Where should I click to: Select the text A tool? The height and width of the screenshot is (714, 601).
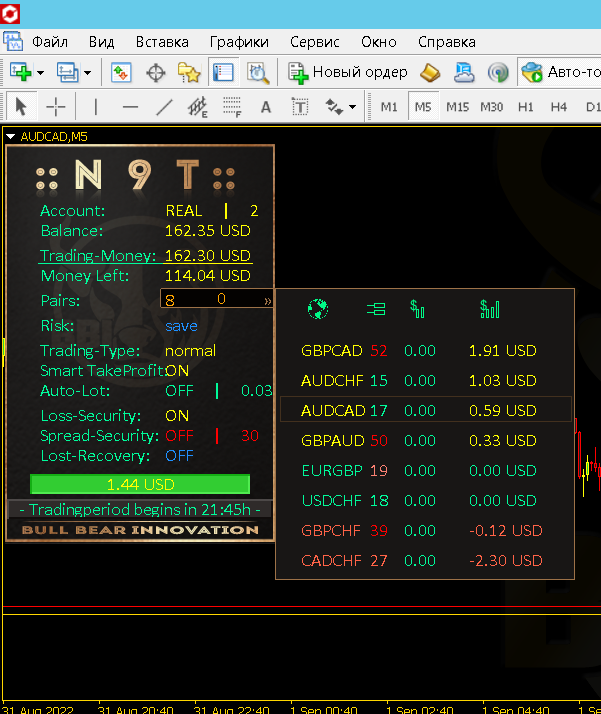coord(266,107)
